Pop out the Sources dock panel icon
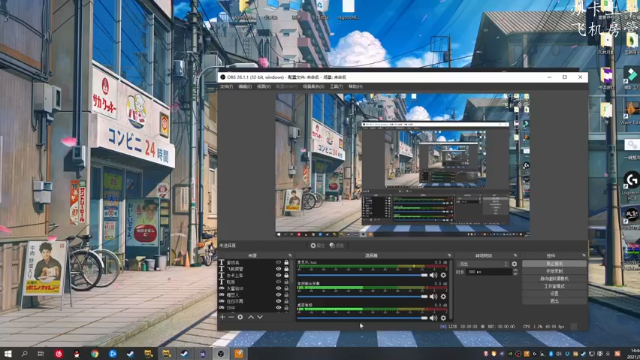The height and width of the screenshot is (360, 640). (x=290, y=256)
